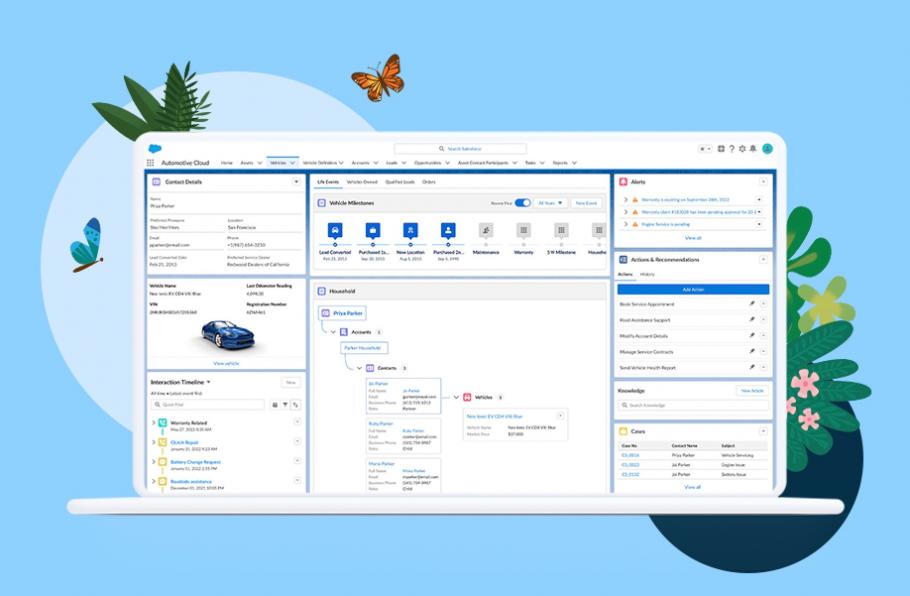Image resolution: width=910 pixels, height=596 pixels.
Task: Click the New Event button
Action: click(x=586, y=203)
